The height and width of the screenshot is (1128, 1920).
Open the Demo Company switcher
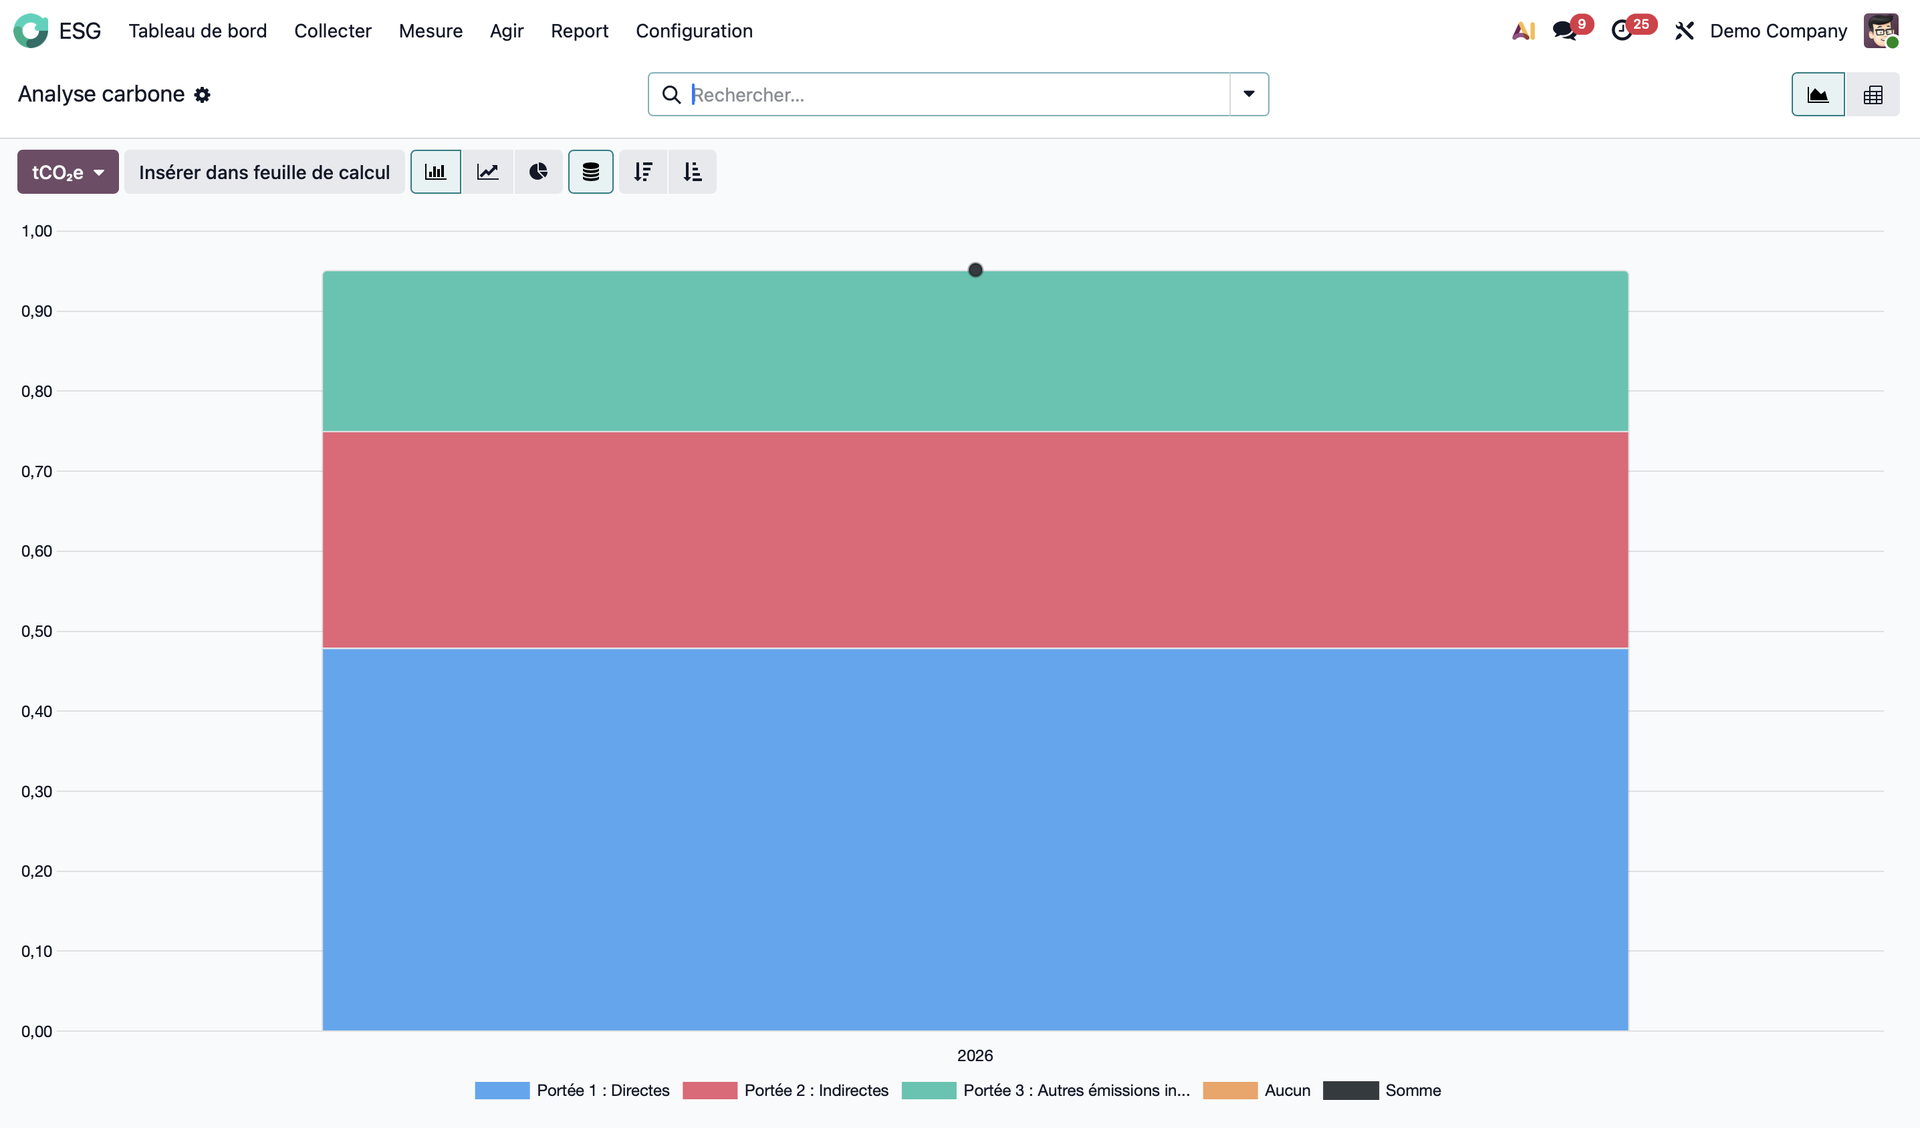[1778, 31]
